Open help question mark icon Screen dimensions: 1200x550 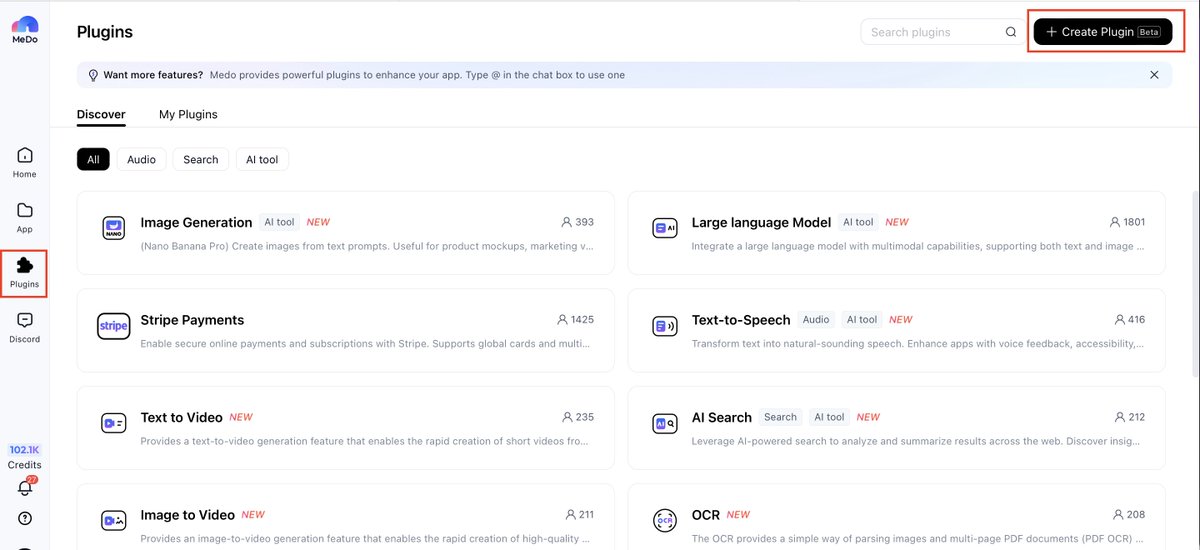pyautogui.click(x=25, y=518)
